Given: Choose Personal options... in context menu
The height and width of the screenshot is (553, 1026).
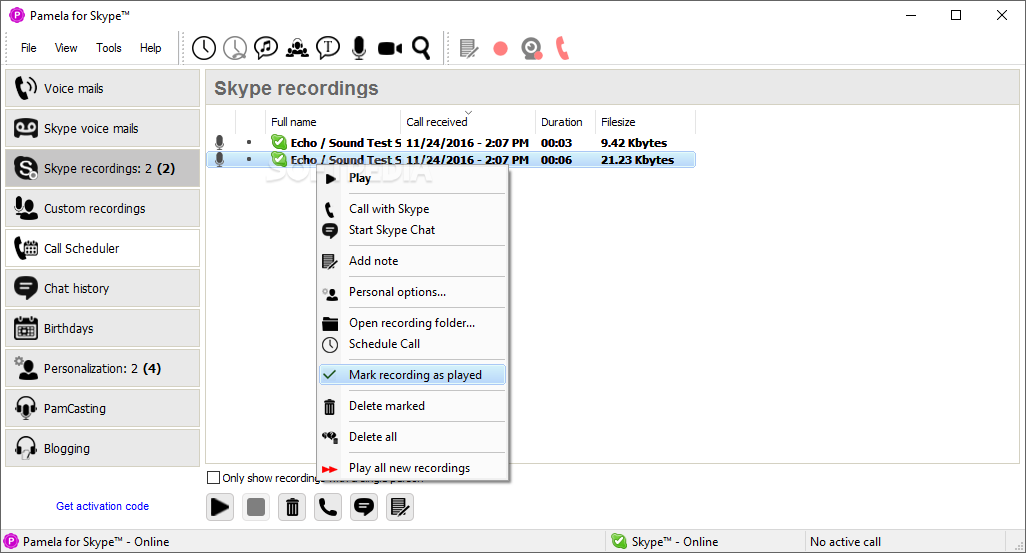Looking at the screenshot, I should click(x=412, y=292).
